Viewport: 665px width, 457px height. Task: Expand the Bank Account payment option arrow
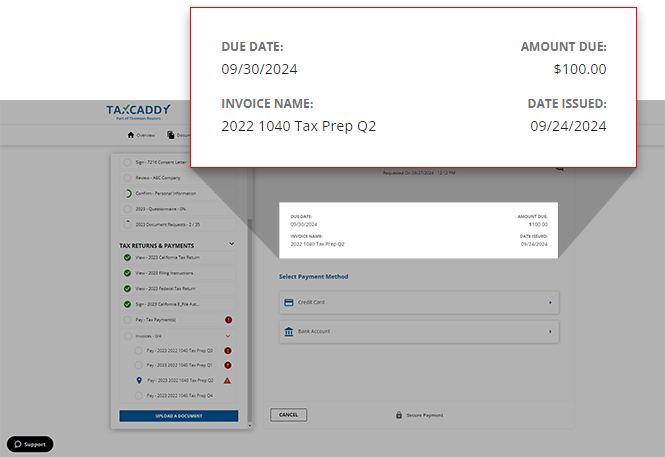coord(549,331)
